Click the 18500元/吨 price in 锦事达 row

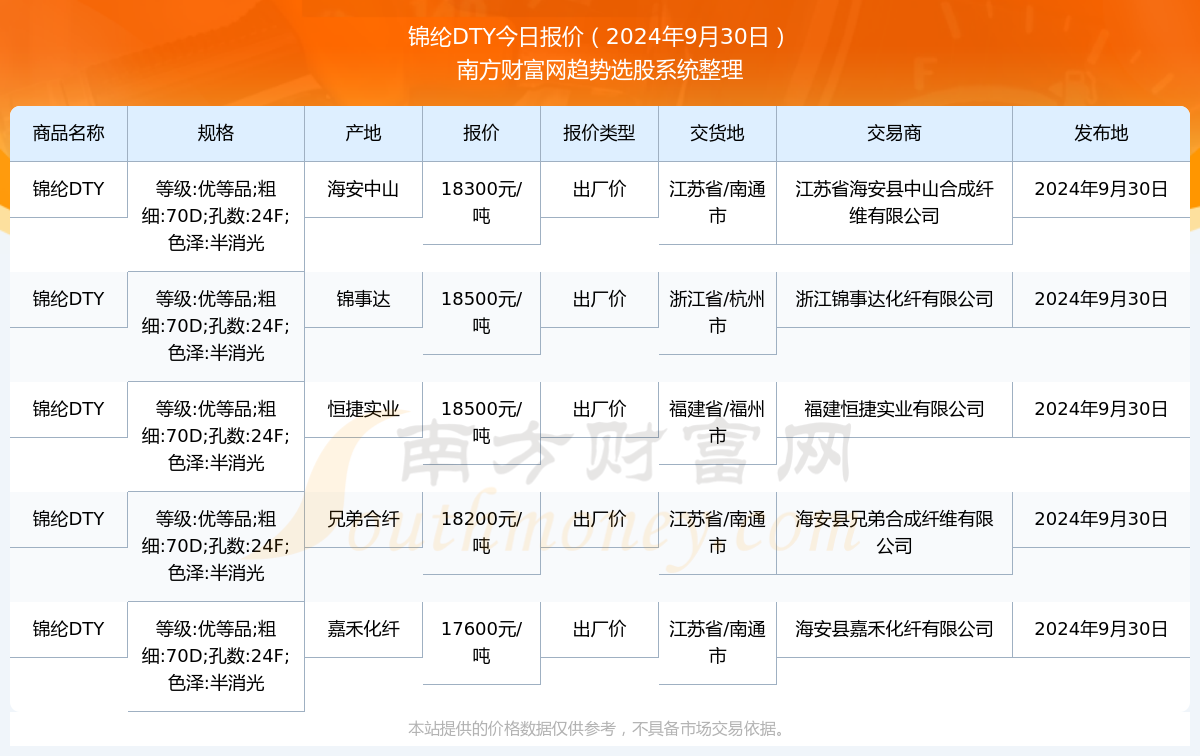(481, 312)
